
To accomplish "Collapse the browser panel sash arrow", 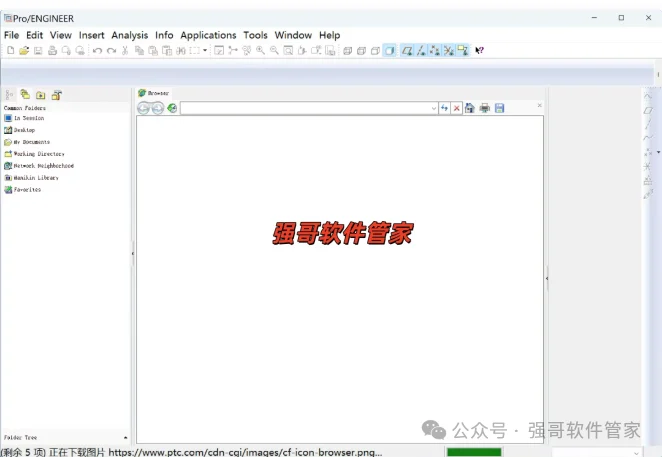I will (x=547, y=279).
